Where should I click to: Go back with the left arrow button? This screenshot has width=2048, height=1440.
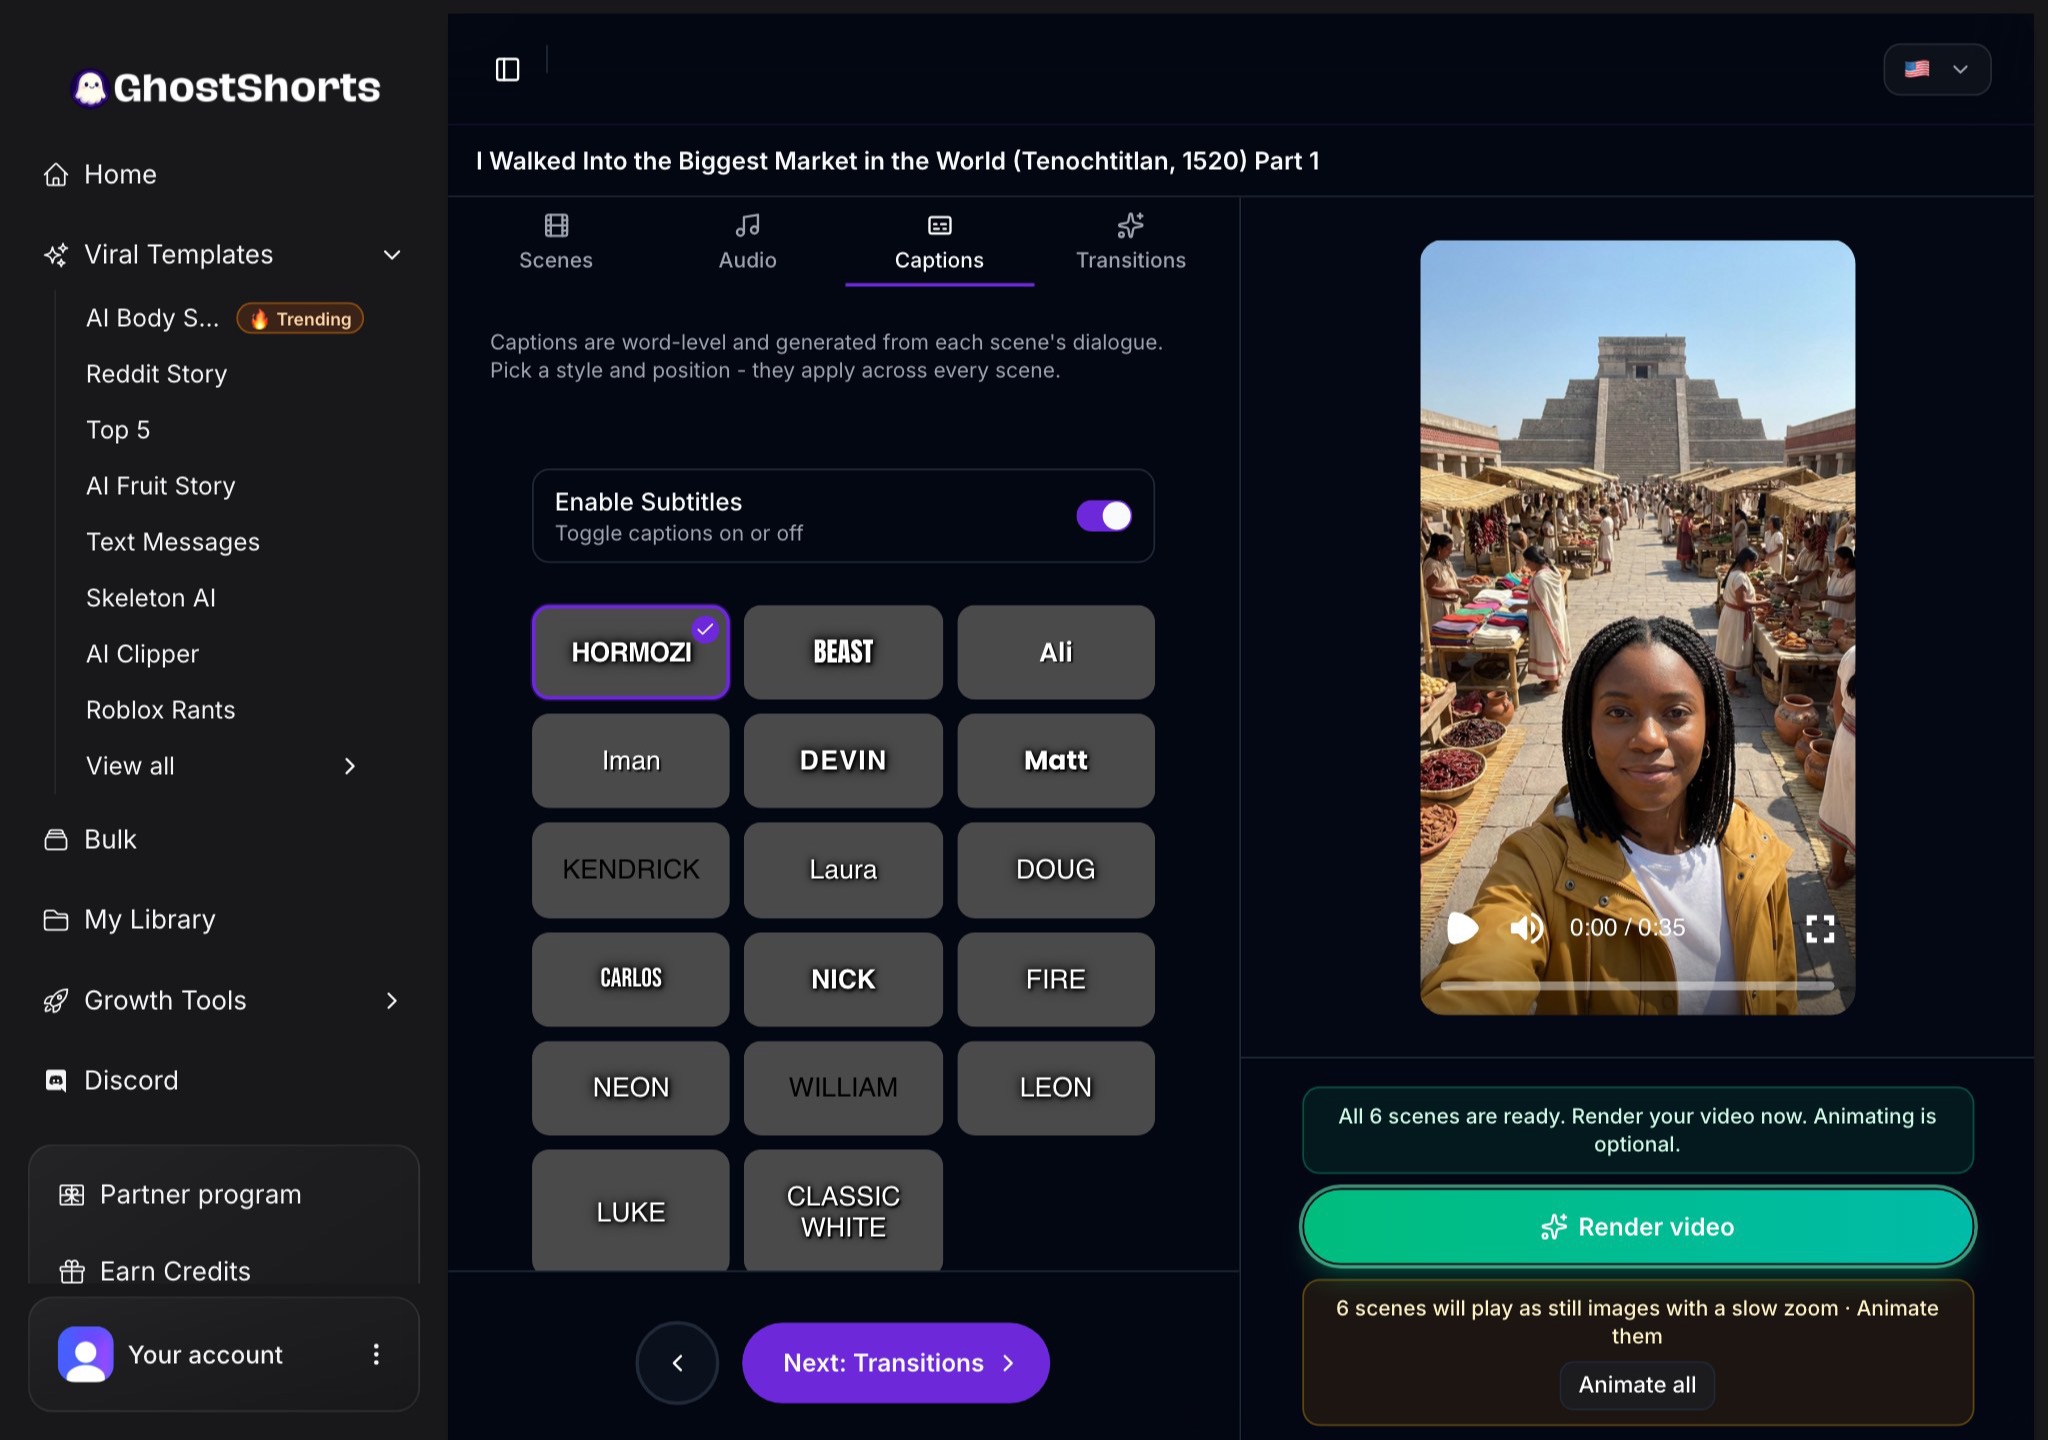click(x=677, y=1362)
